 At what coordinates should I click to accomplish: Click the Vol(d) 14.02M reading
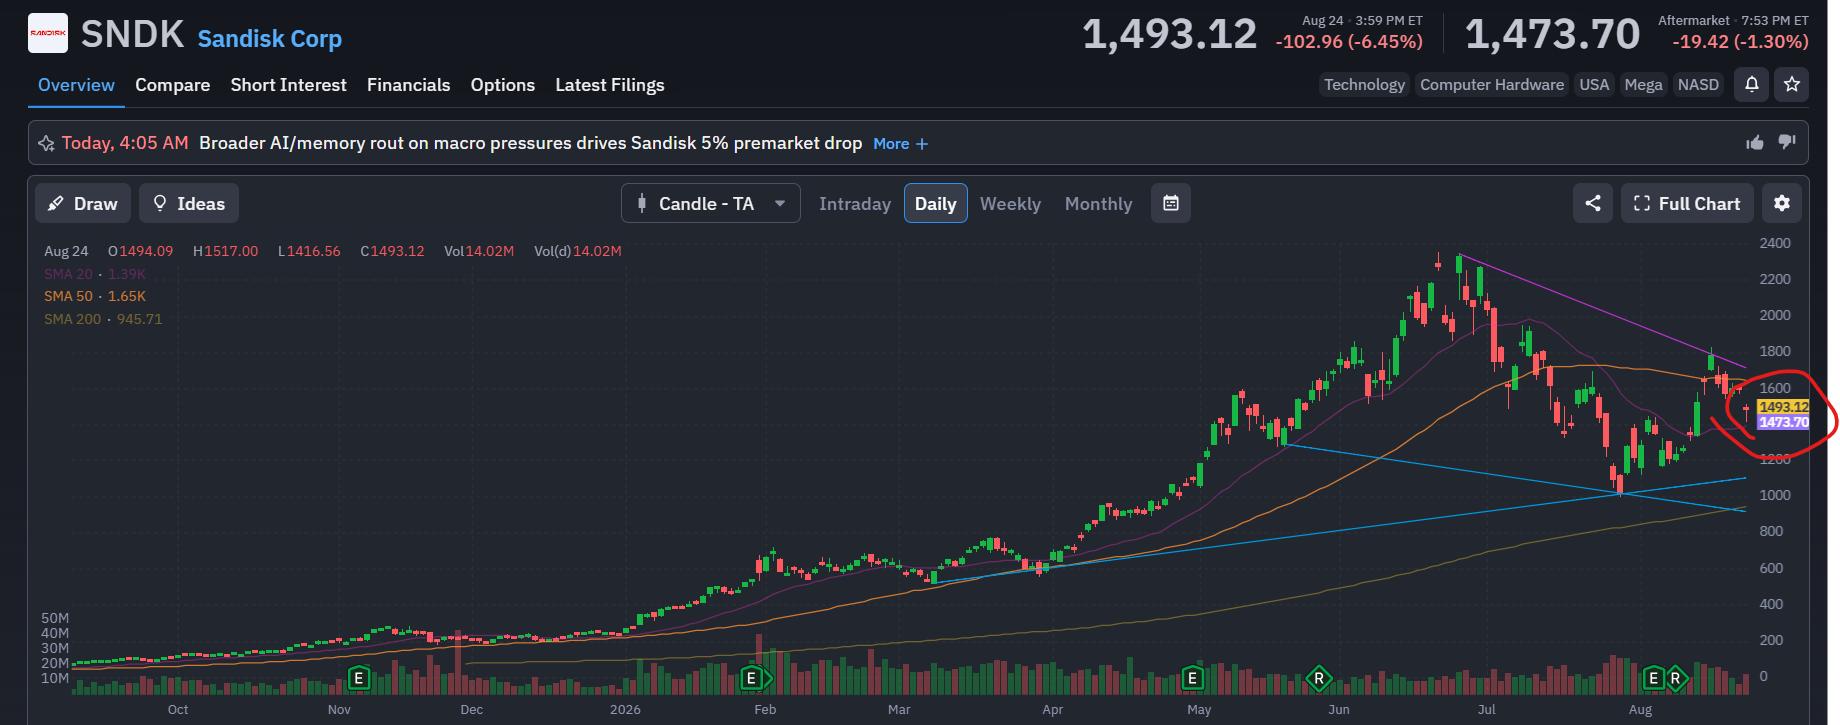click(x=578, y=251)
